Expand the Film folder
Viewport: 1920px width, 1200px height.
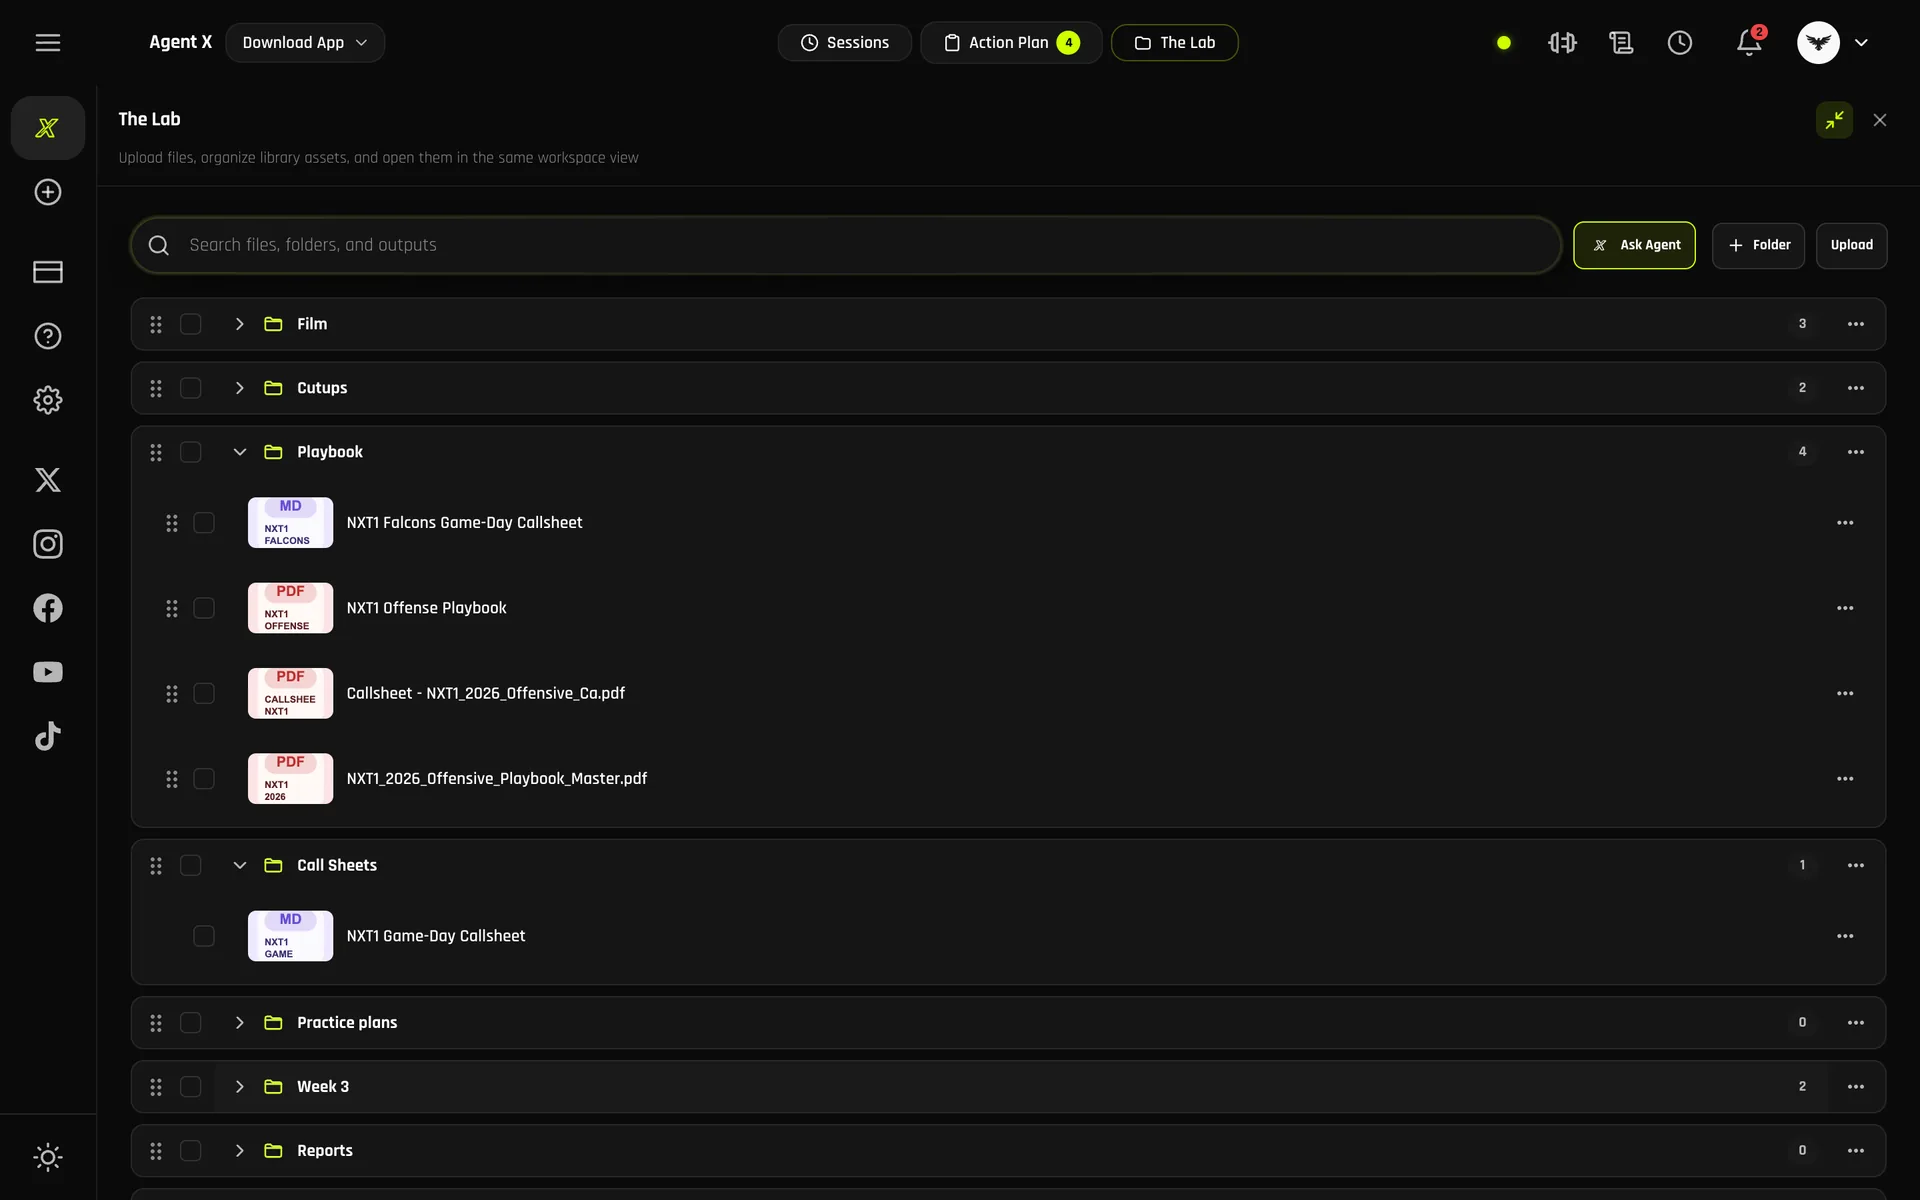click(240, 324)
